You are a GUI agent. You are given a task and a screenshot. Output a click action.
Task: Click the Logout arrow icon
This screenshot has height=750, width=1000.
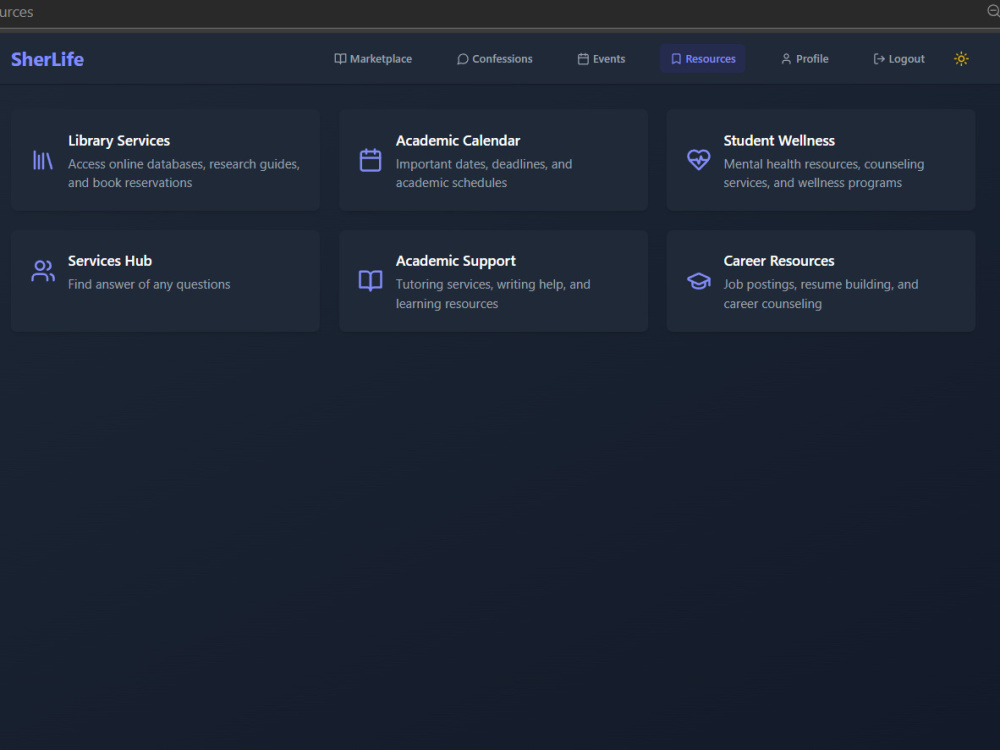pyautogui.click(x=879, y=59)
